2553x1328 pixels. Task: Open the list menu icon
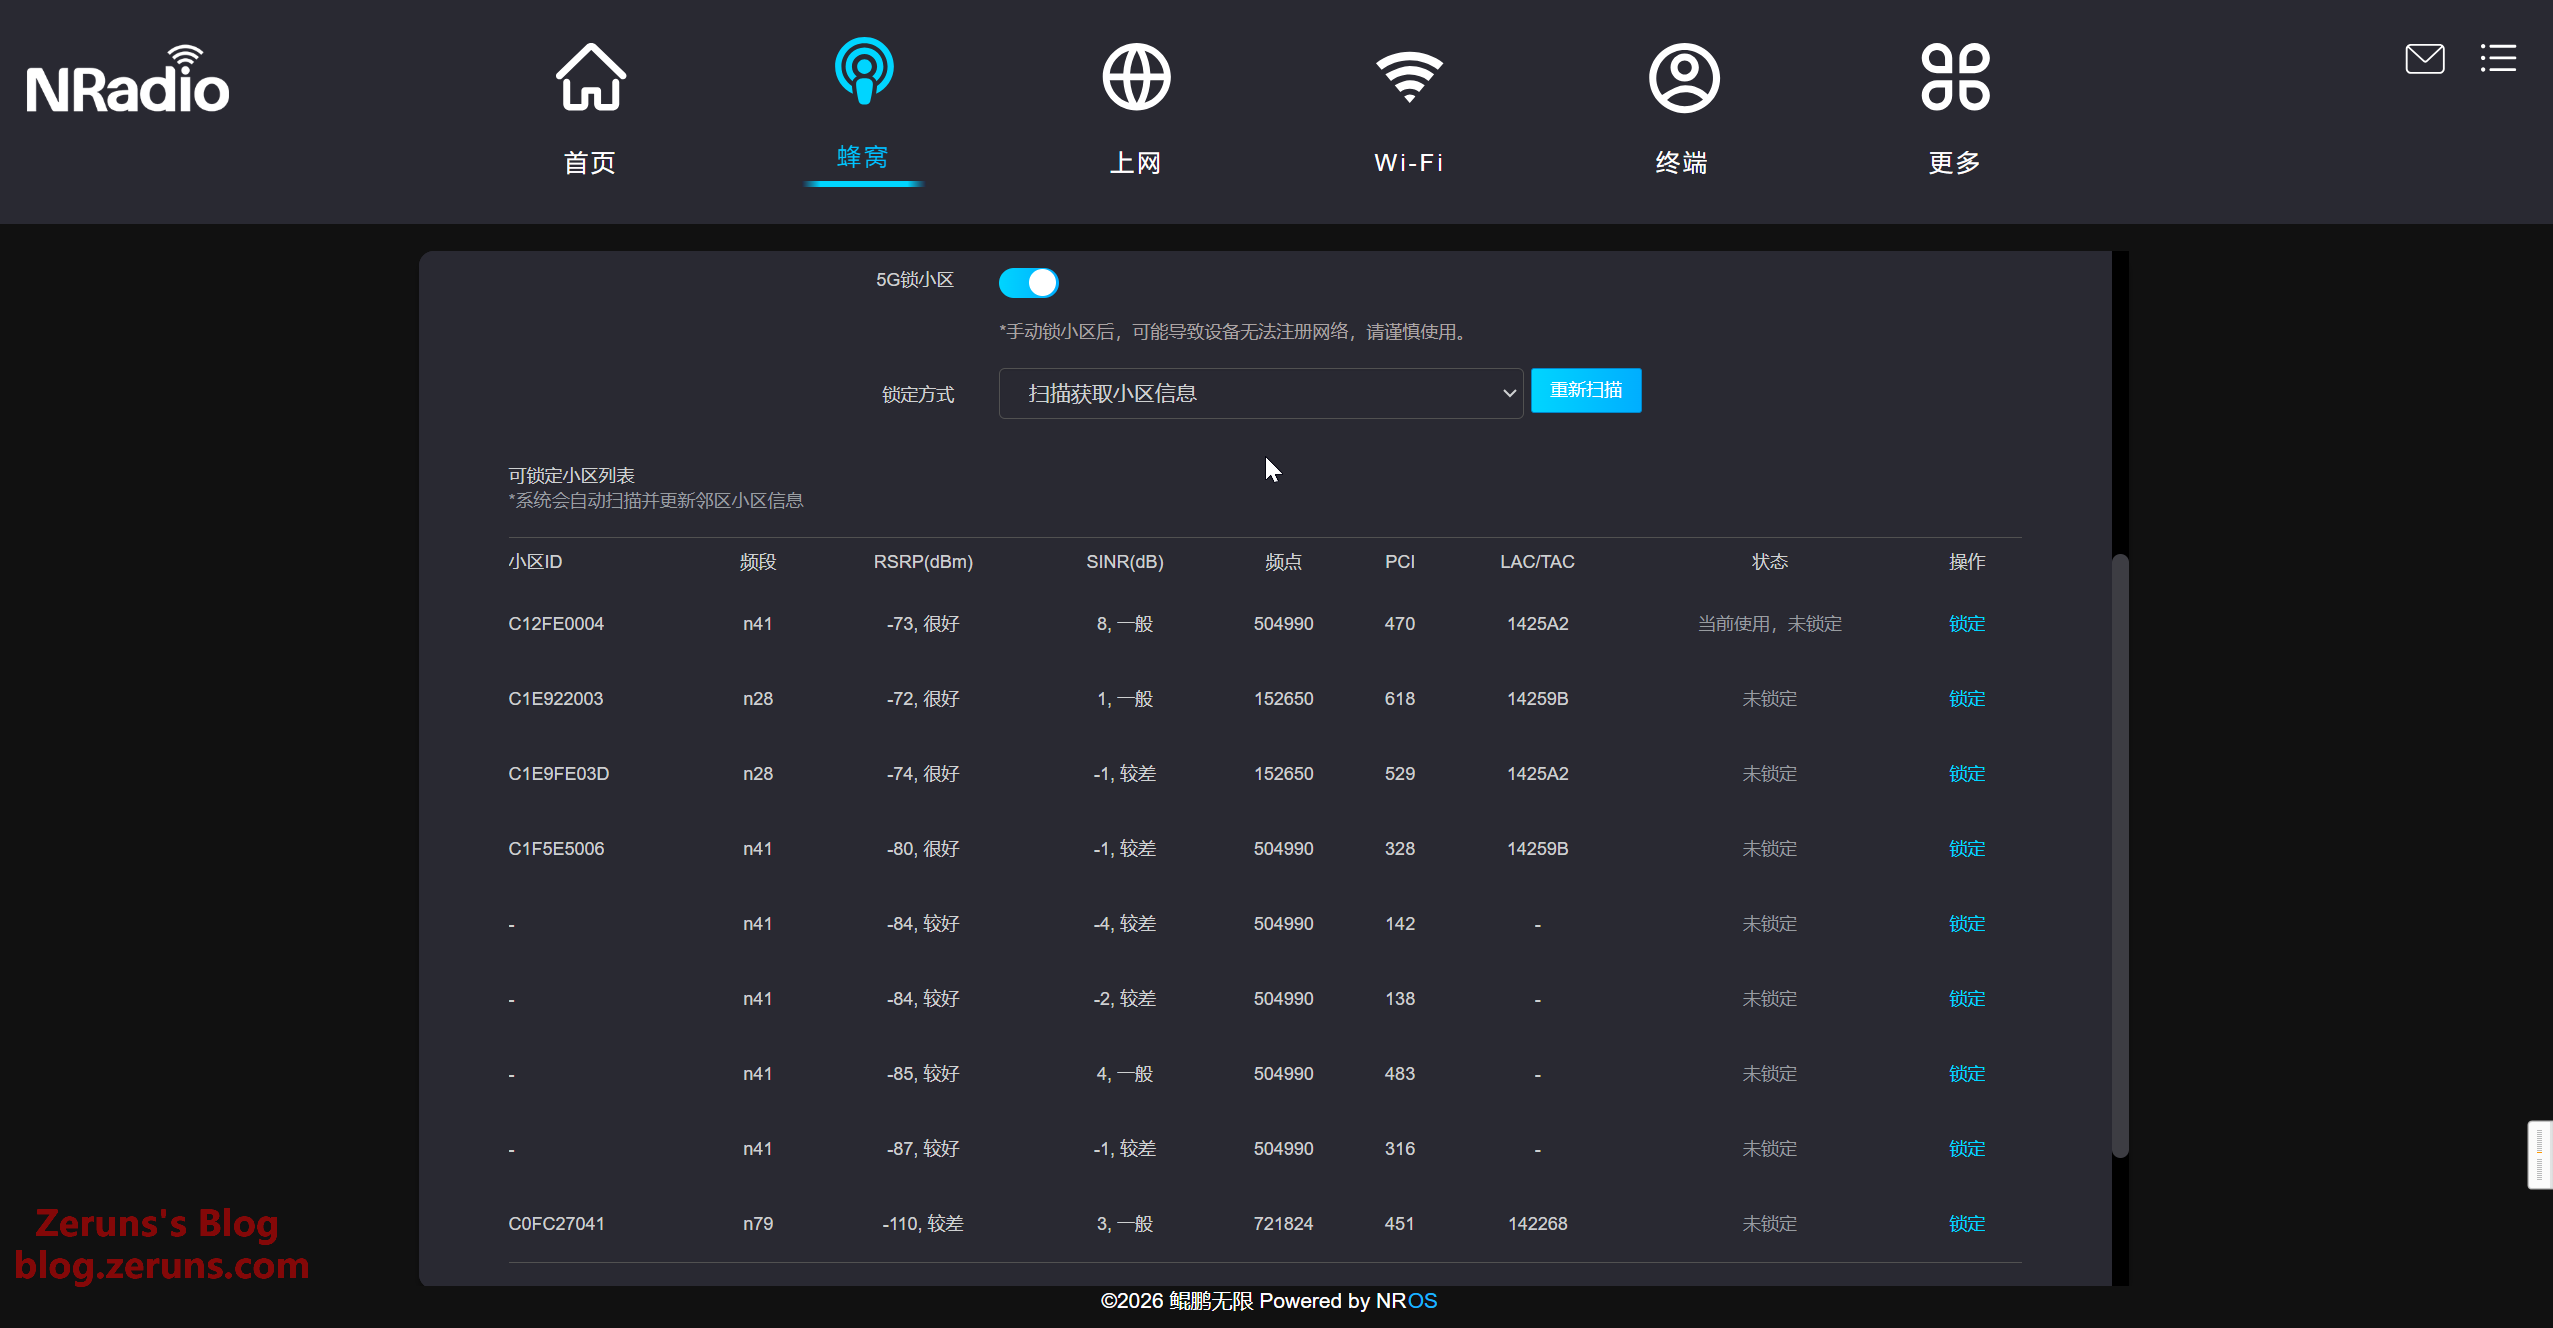click(x=2497, y=59)
